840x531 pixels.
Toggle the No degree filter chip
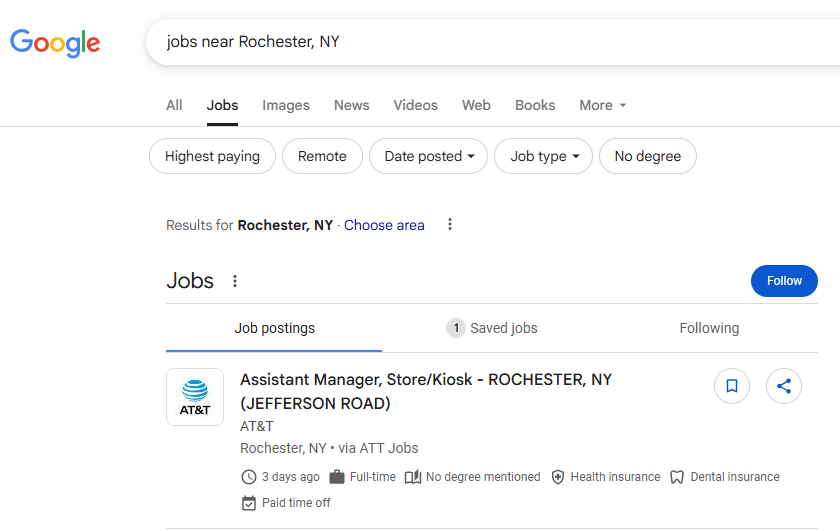click(x=648, y=156)
